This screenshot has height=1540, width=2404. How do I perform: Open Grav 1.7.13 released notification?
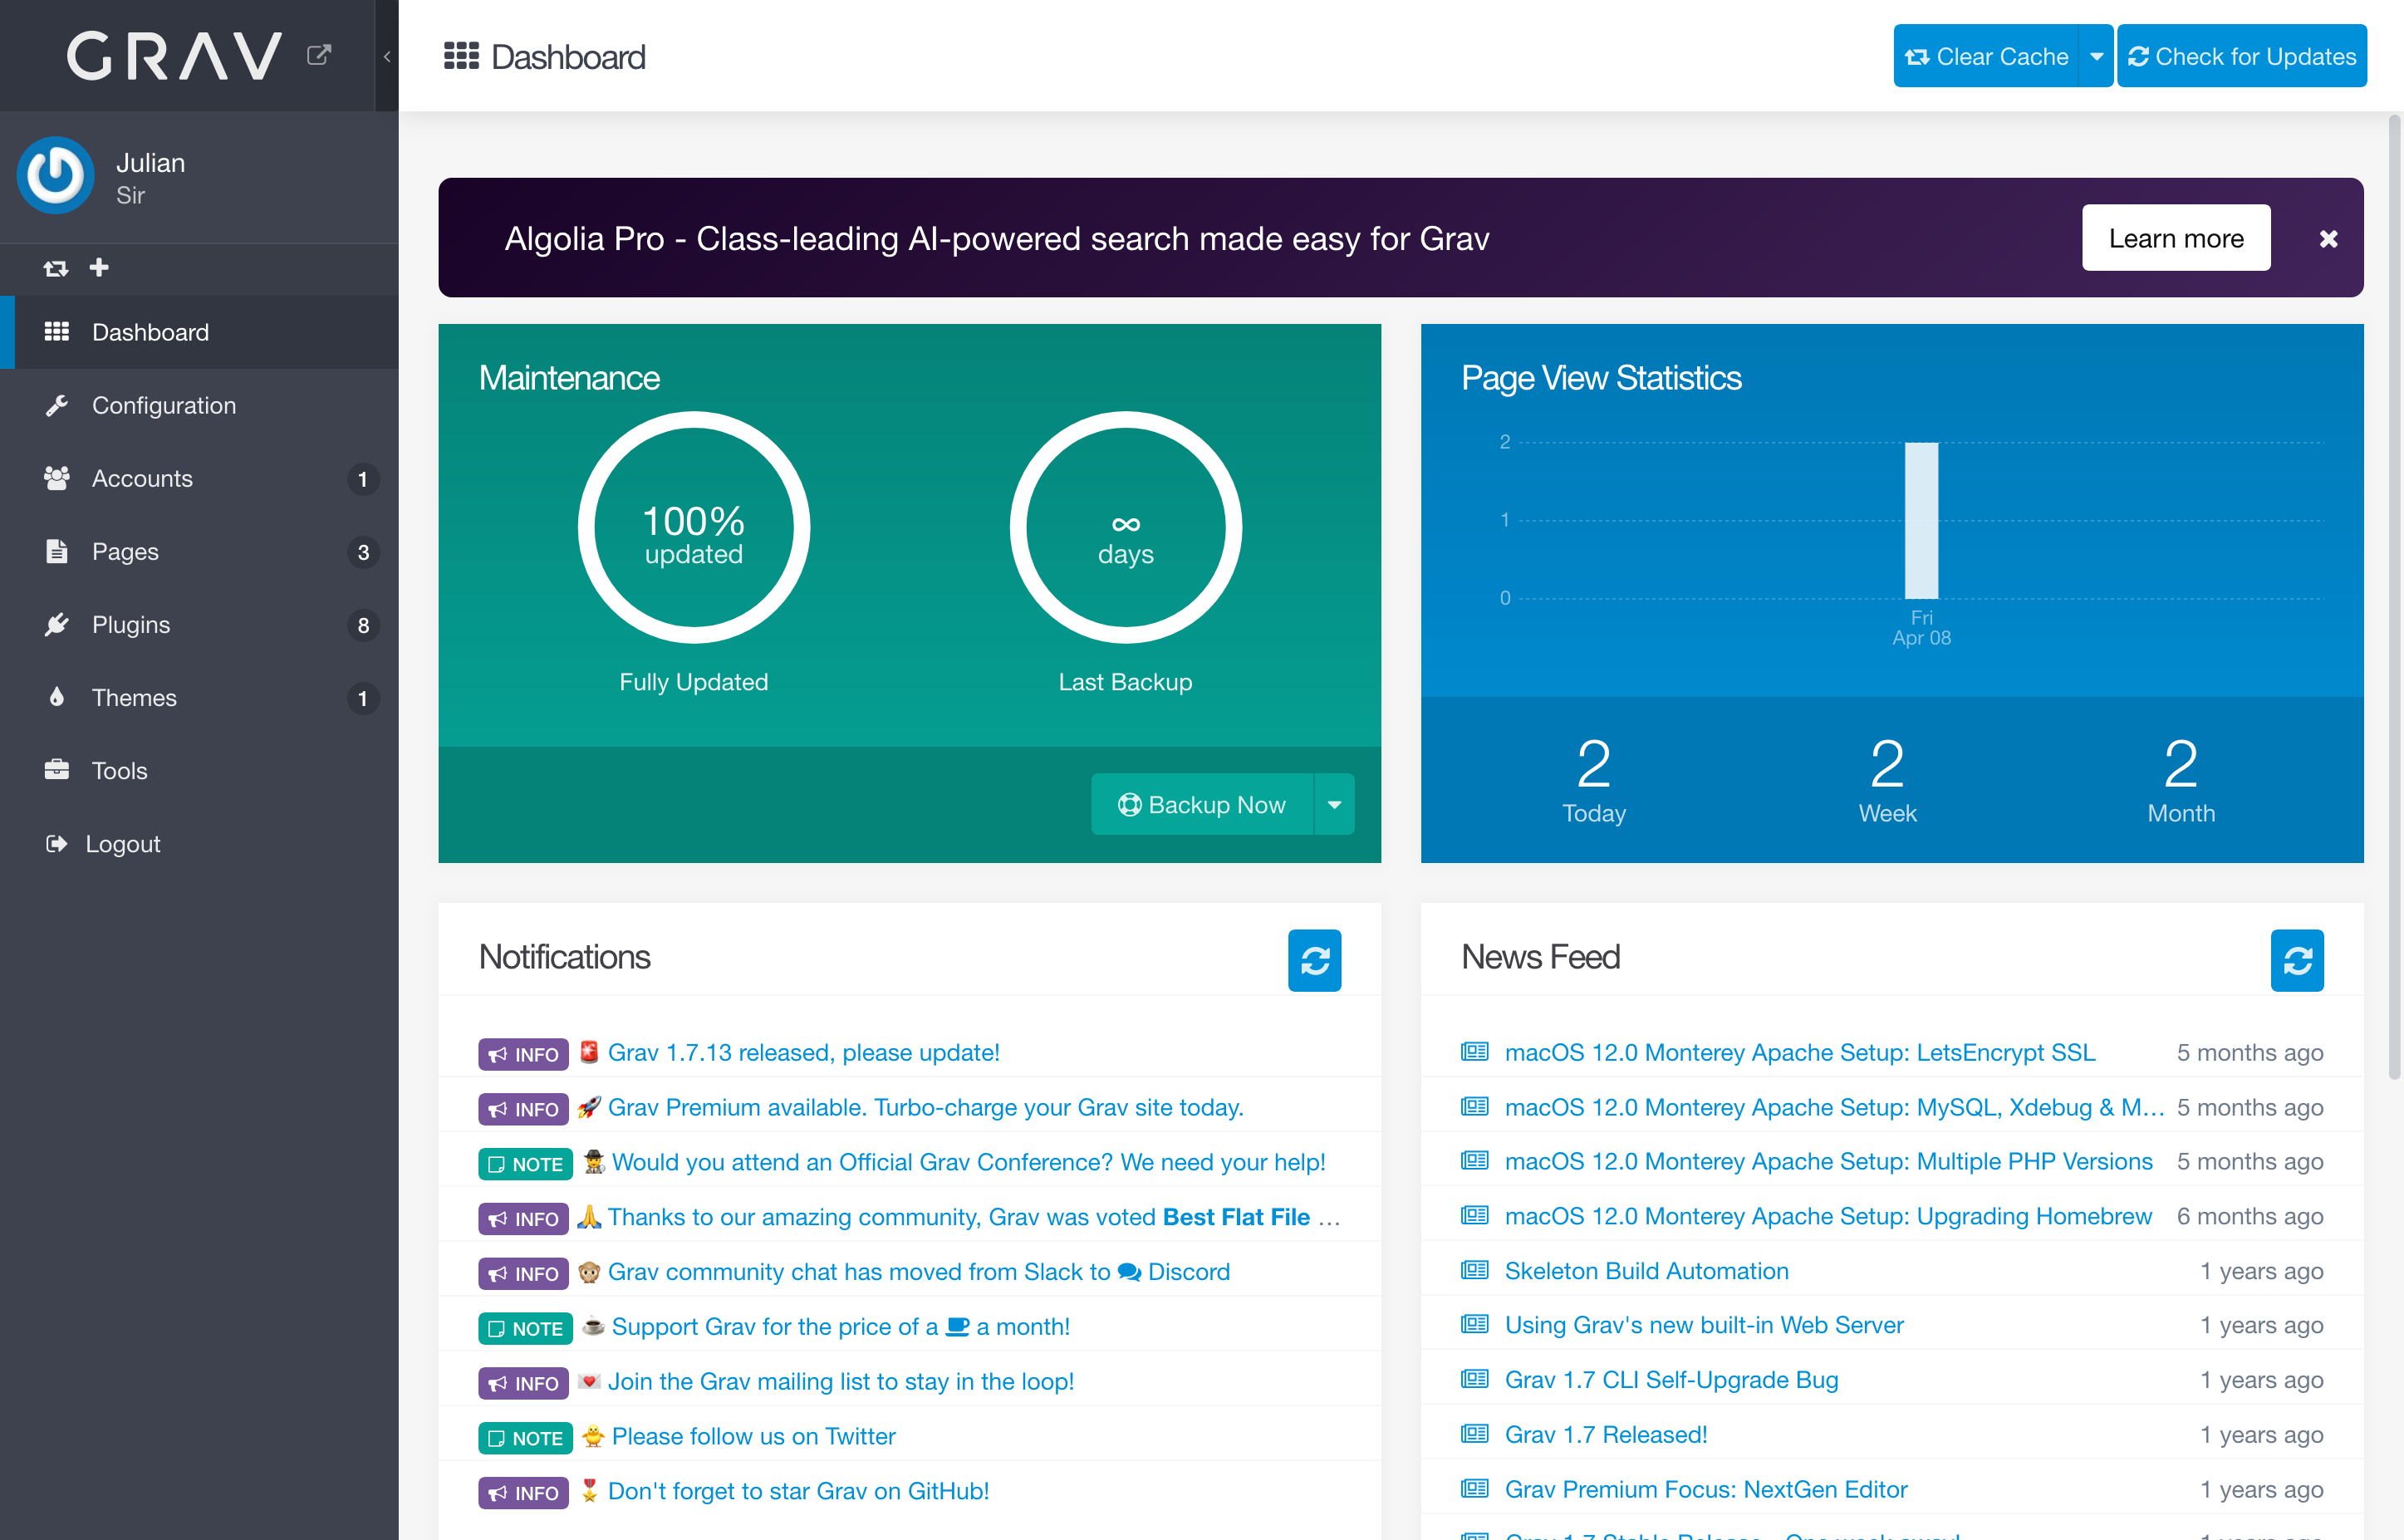(x=803, y=1052)
